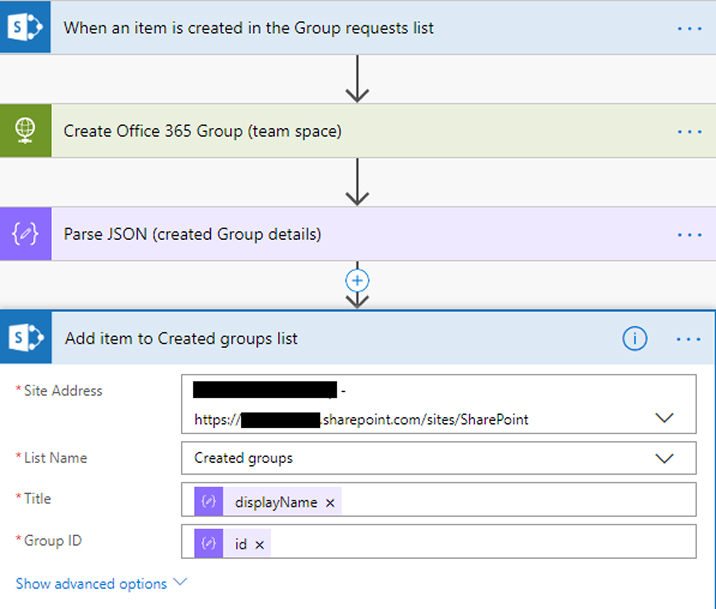Select the displayName dynamic content token

point(268,501)
